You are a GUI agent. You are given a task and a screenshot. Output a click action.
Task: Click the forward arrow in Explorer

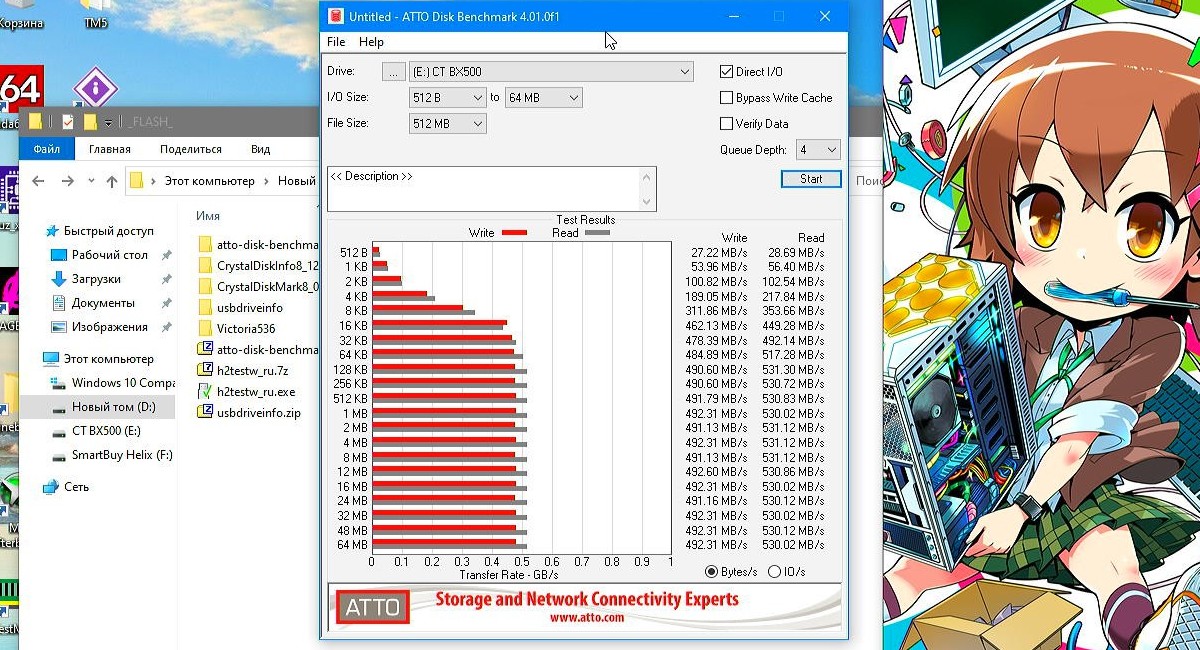pyautogui.click(x=67, y=181)
